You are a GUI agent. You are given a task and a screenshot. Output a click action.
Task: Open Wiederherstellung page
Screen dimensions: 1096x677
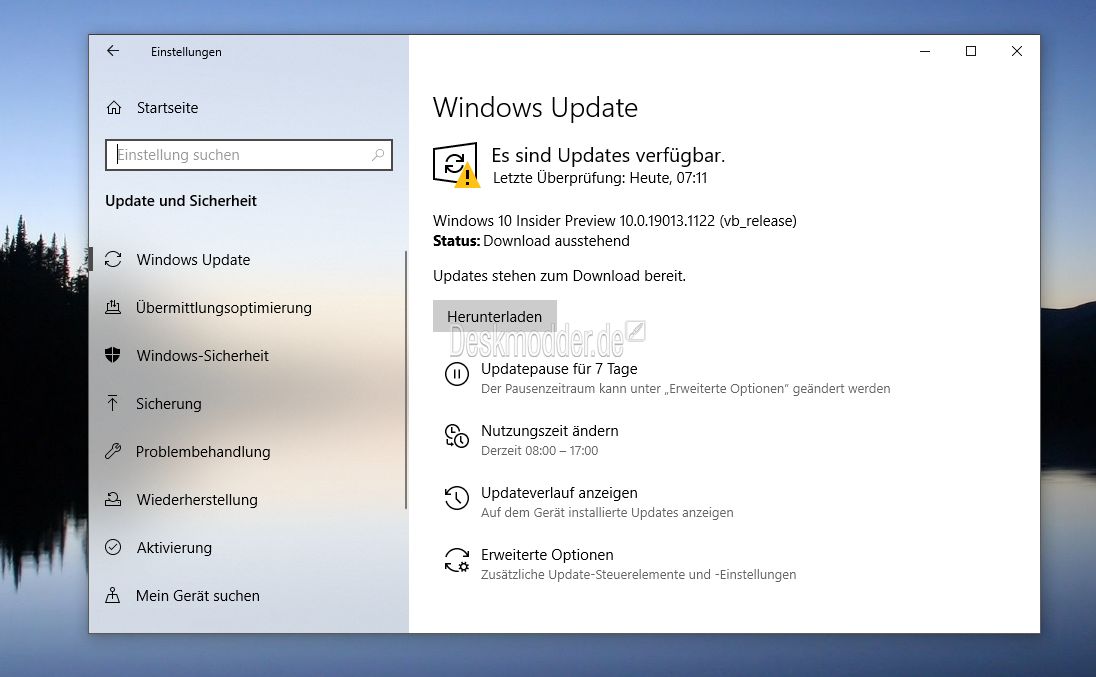[x=197, y=500]
